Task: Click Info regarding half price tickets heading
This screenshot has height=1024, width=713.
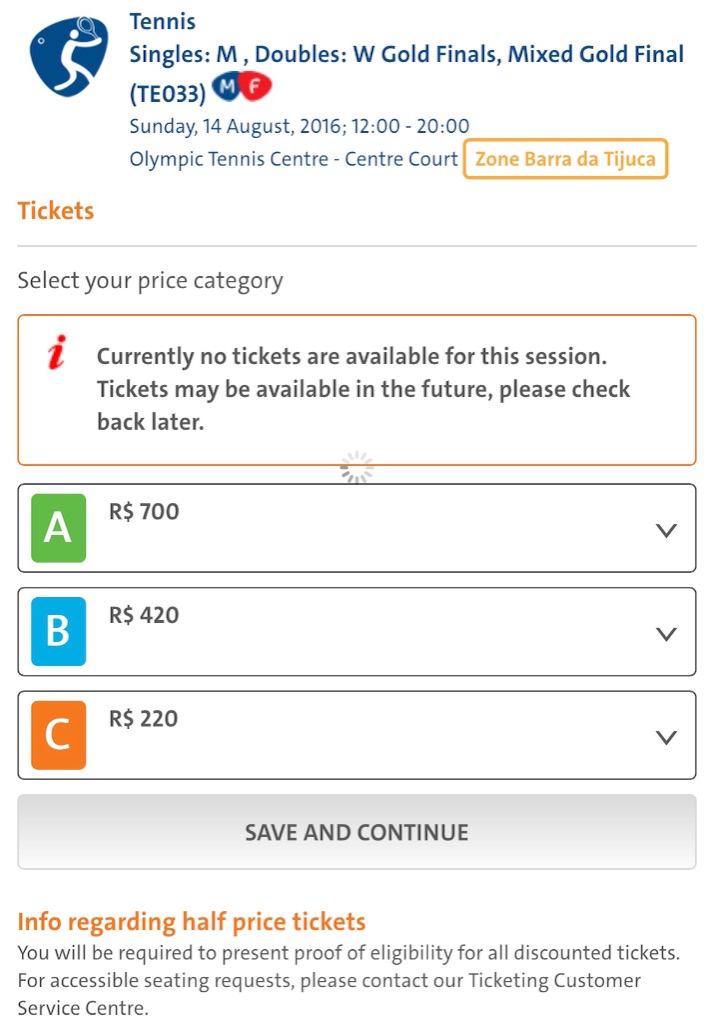Action: click(191, 921)
